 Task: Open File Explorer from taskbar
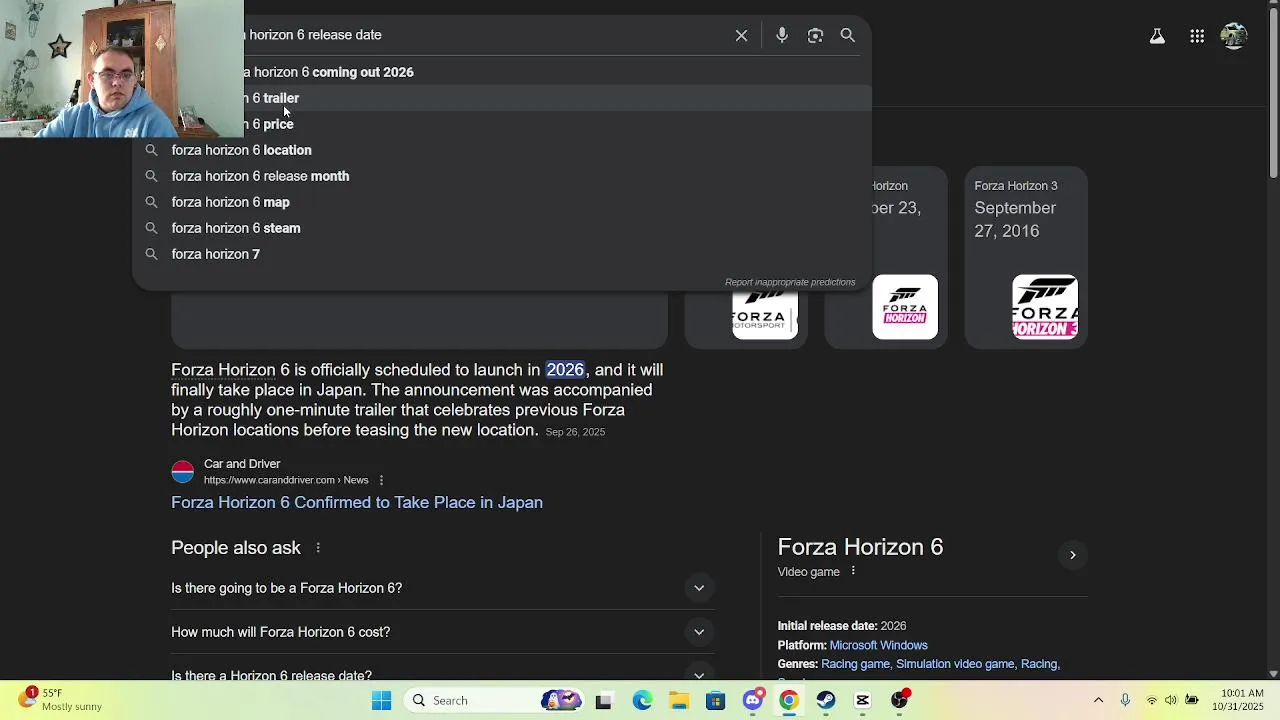(679, 701)
